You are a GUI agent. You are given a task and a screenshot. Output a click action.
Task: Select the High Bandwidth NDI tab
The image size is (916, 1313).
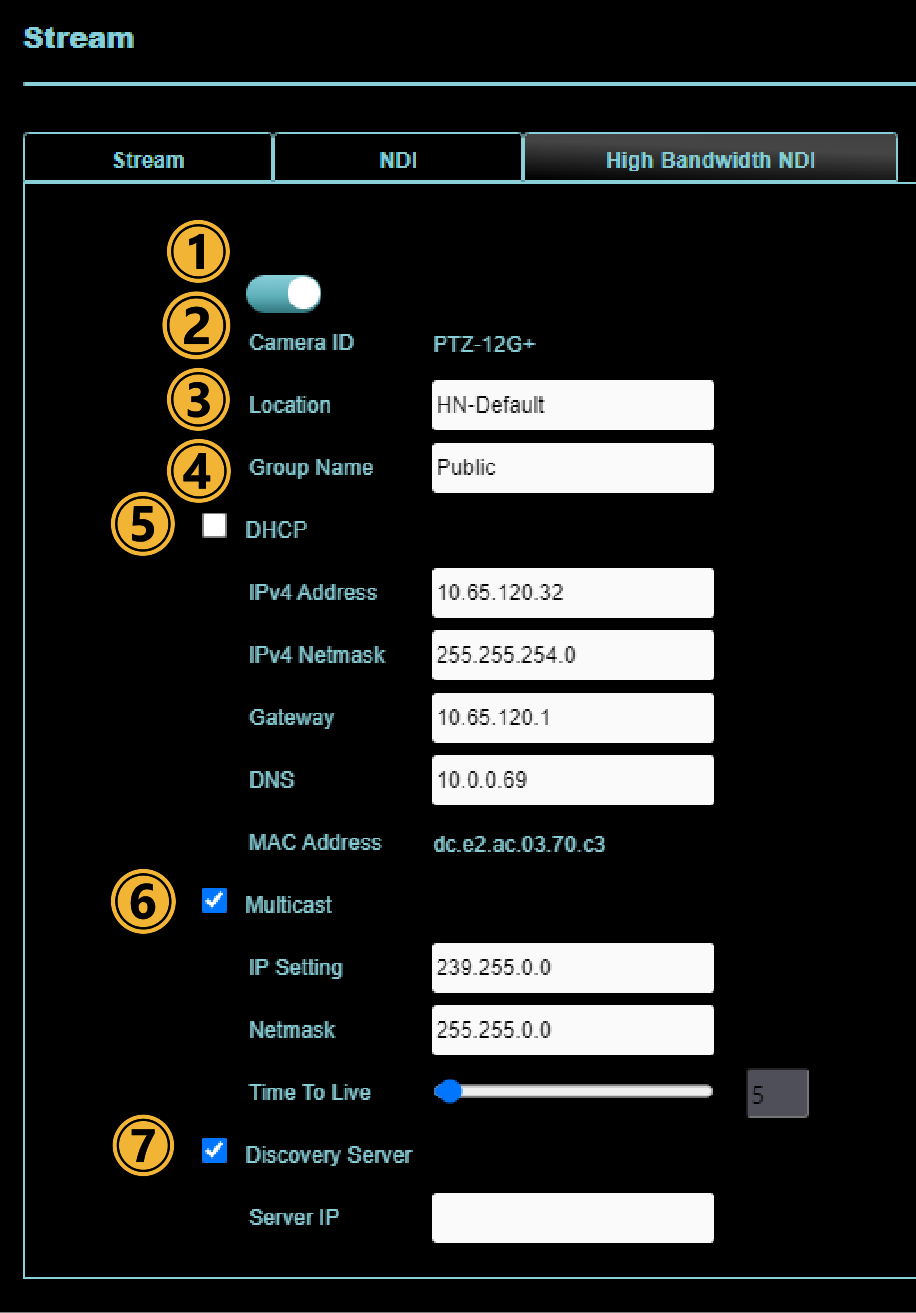click(x=710, y=160)
